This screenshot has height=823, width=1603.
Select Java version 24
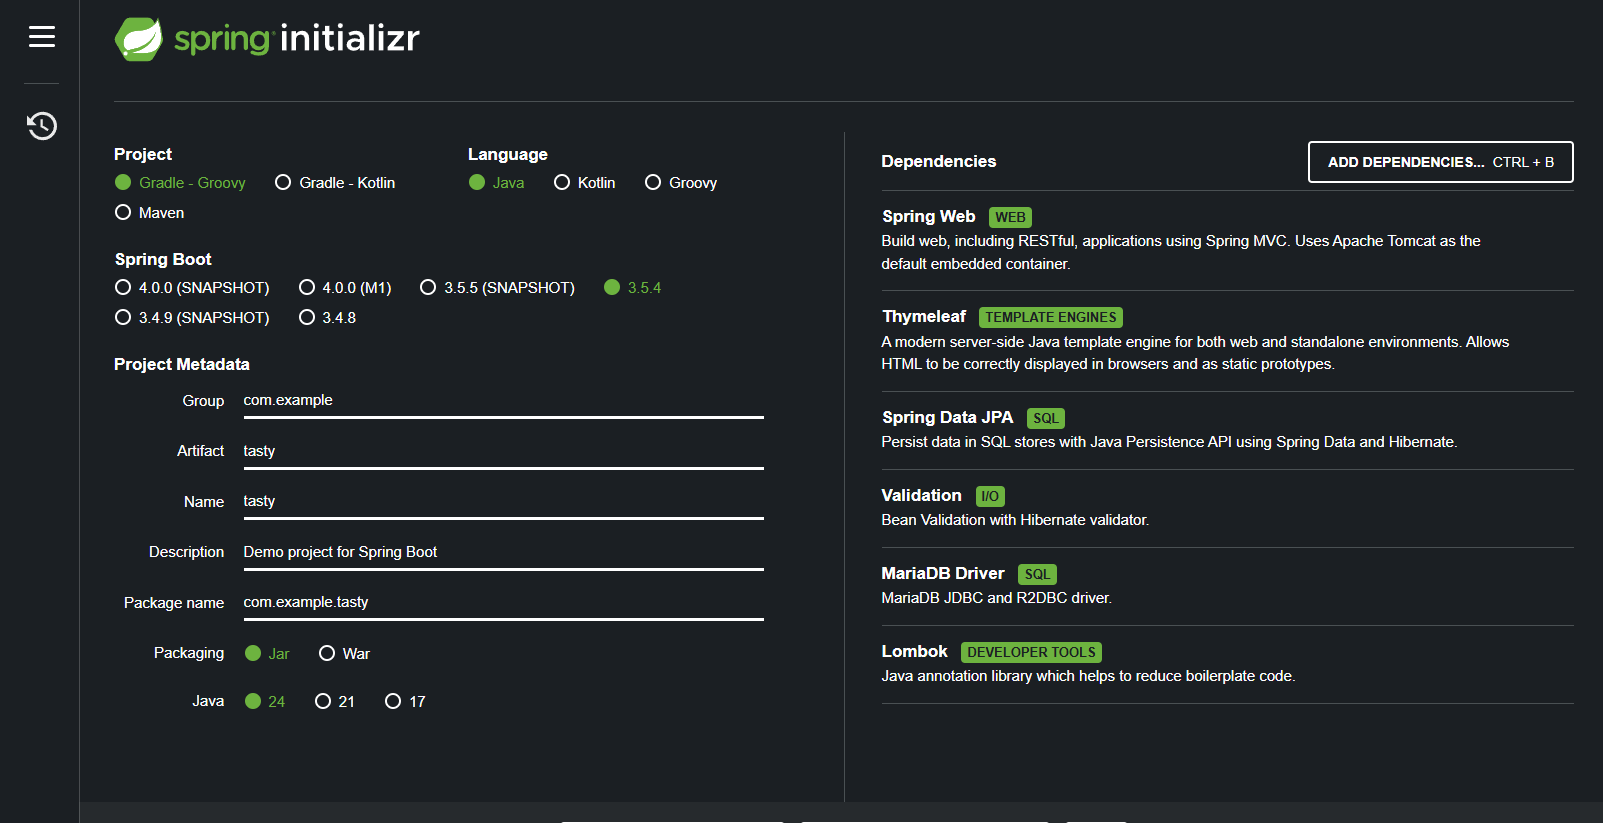(265, 702)
